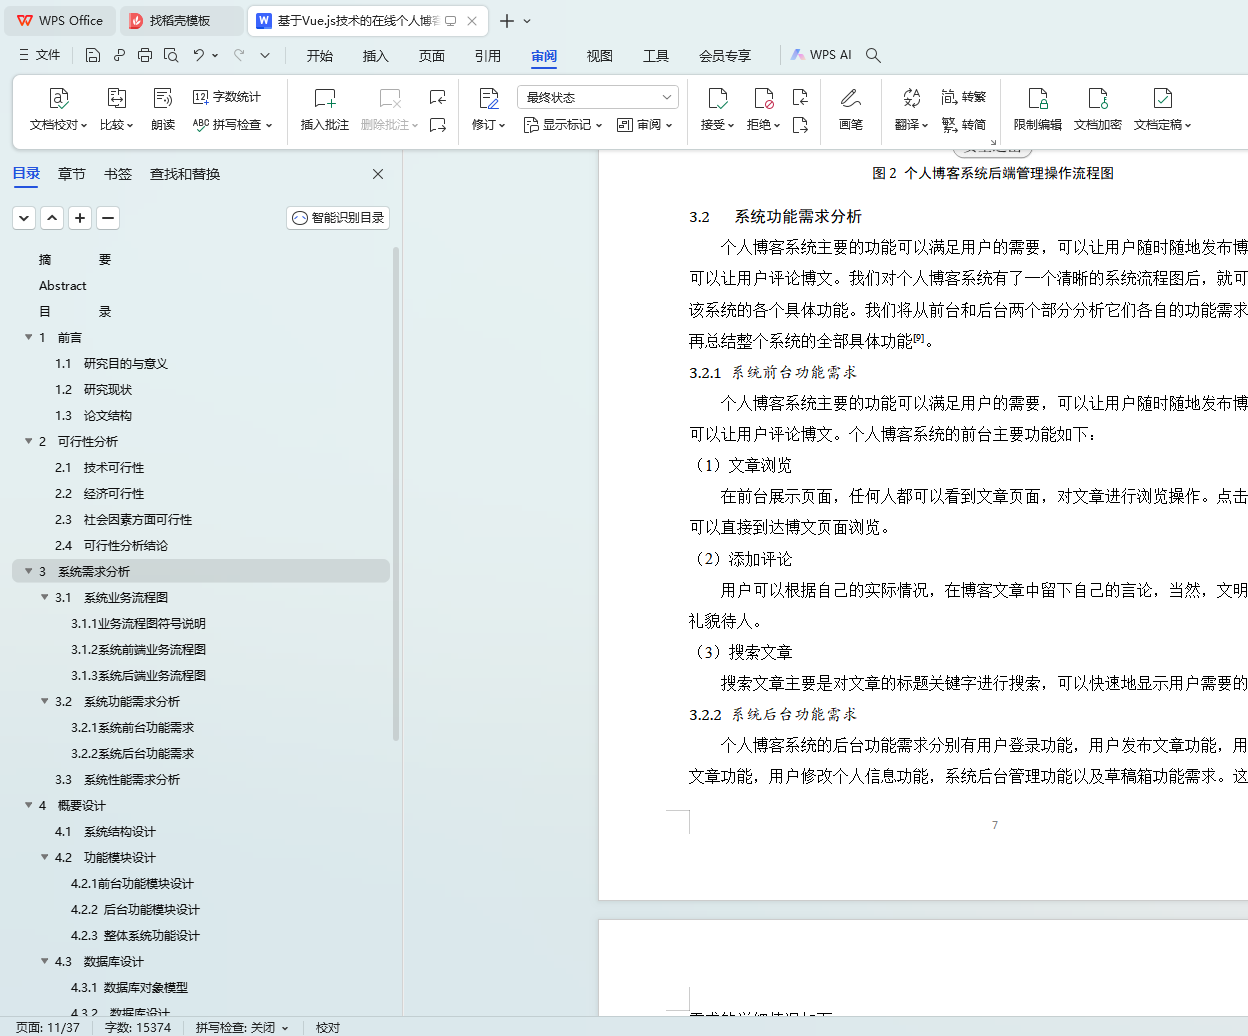Jump to previous revision icon
The width and height of the screenshot is (1248, 1036).
pyautogui.click(x=800, y=97)
